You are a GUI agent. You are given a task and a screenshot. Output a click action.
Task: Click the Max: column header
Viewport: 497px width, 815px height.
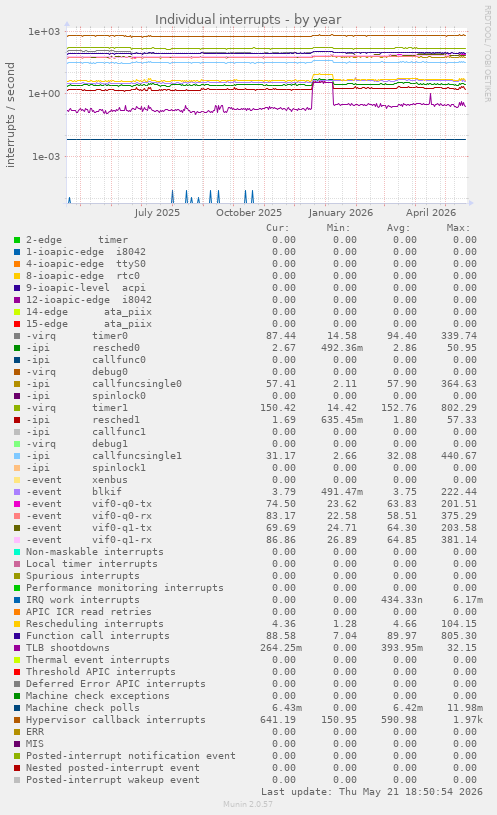click(458, 228)
